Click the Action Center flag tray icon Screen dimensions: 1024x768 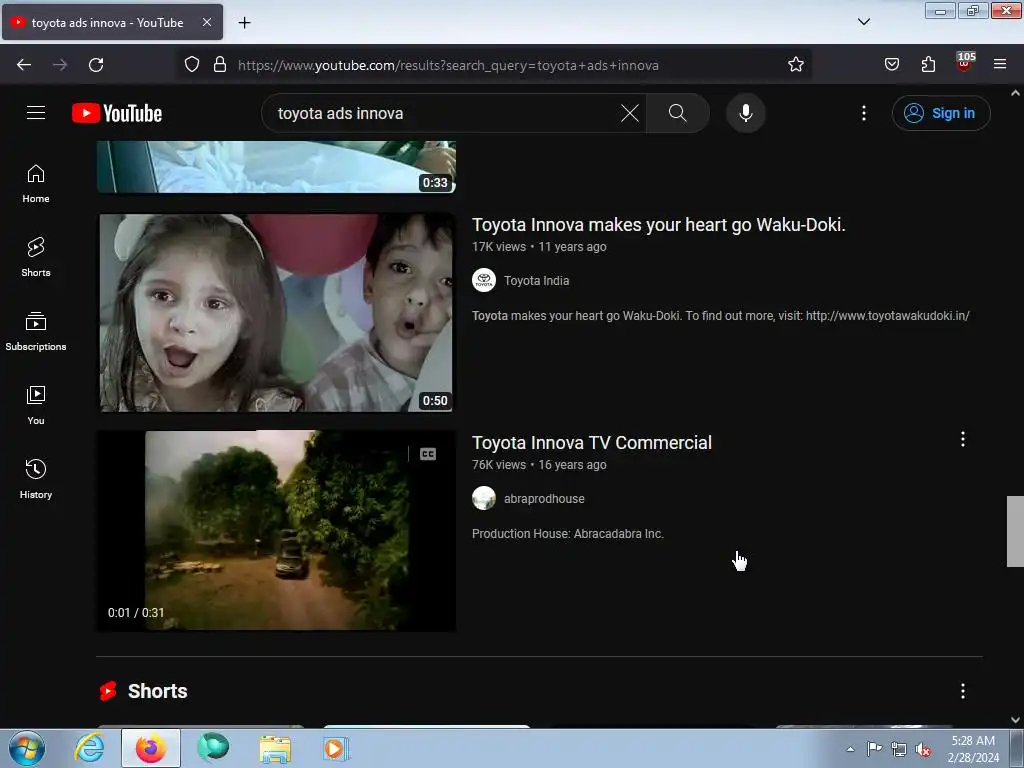(x=874, y=748)
